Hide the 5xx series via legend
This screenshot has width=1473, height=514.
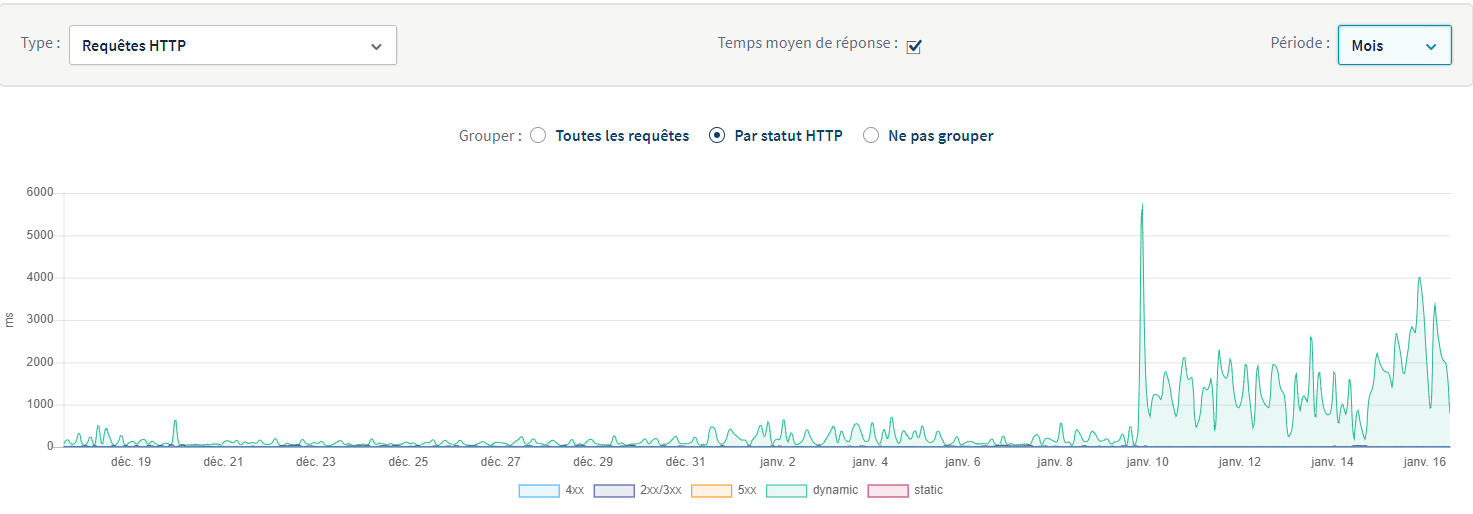[x=711, y=491]
